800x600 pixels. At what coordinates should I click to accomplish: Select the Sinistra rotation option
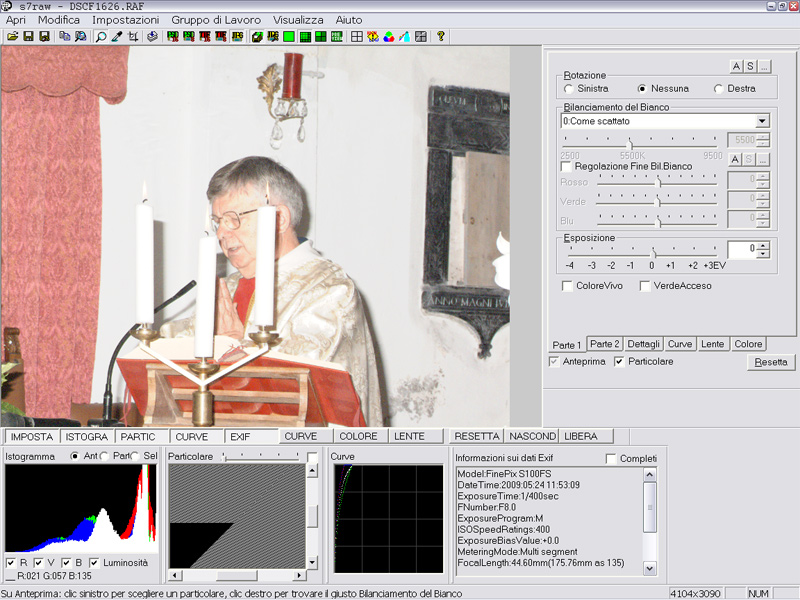coord(569,89)
